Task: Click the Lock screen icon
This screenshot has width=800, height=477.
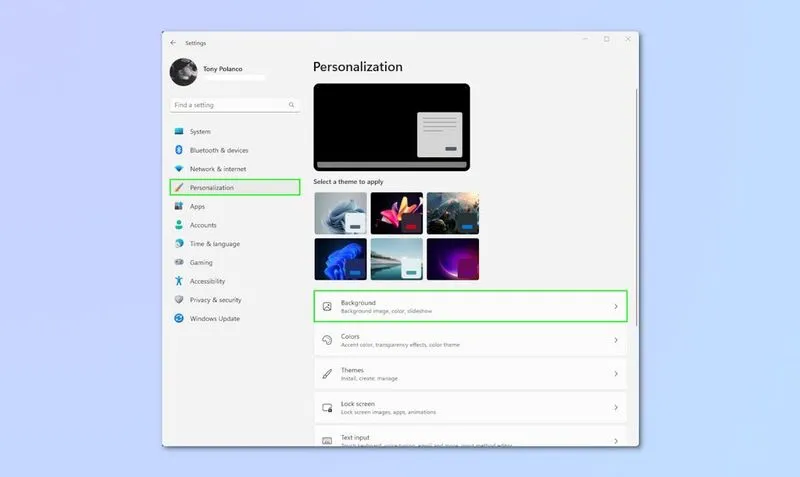Action: click(x=327, y=408)
